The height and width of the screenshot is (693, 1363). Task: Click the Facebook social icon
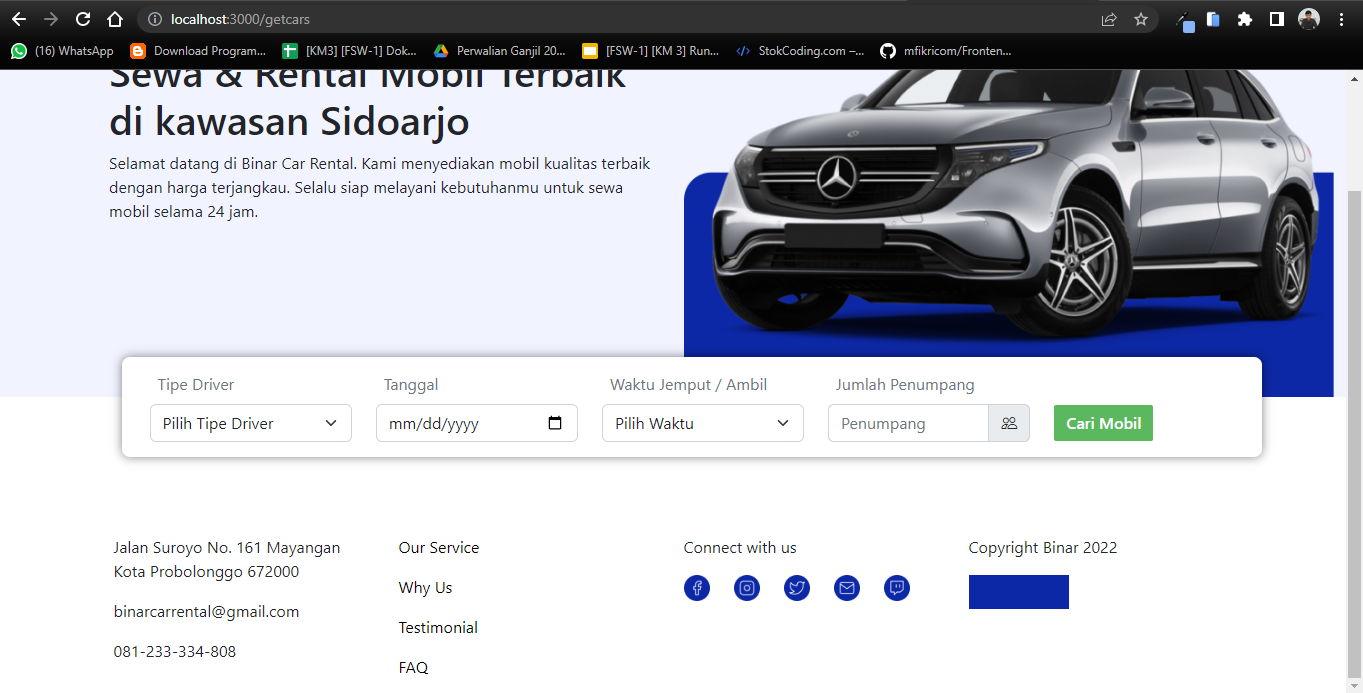[x=697, y=588]
